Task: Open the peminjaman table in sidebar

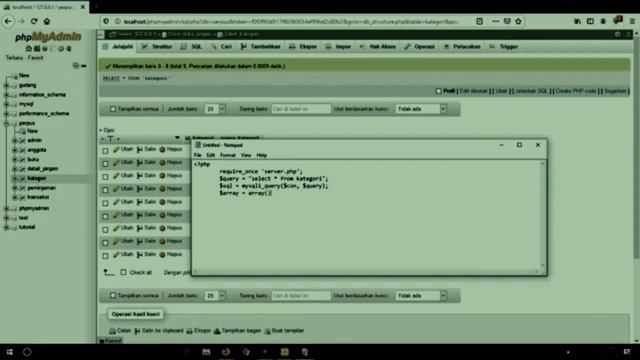Action: coord(41,188)
